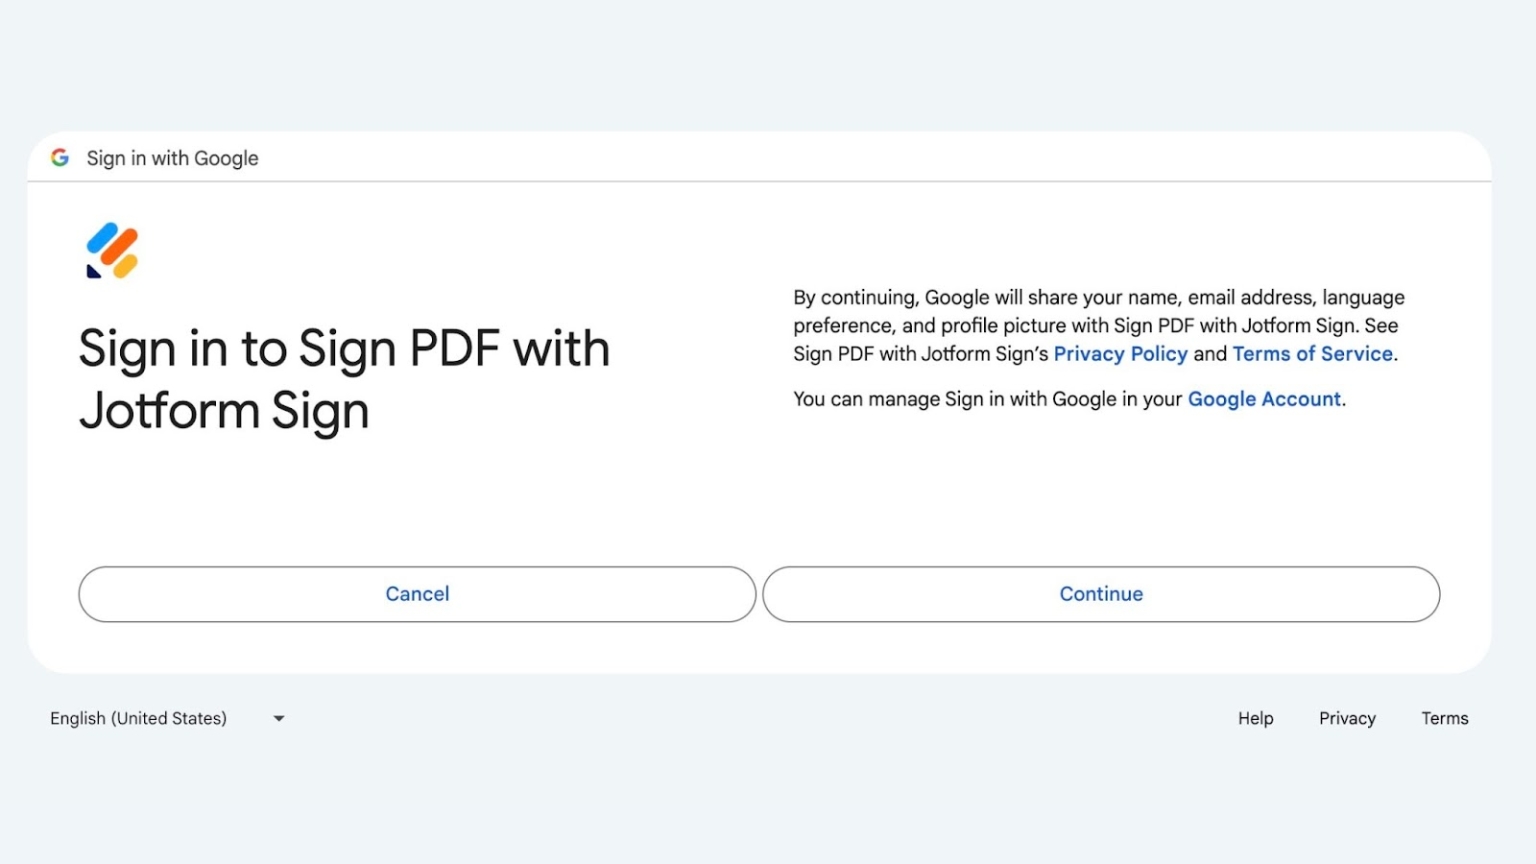Click Privacy in the footer
The image size is (1536, 864).
pyautogui.click(x=1346, y=718)
